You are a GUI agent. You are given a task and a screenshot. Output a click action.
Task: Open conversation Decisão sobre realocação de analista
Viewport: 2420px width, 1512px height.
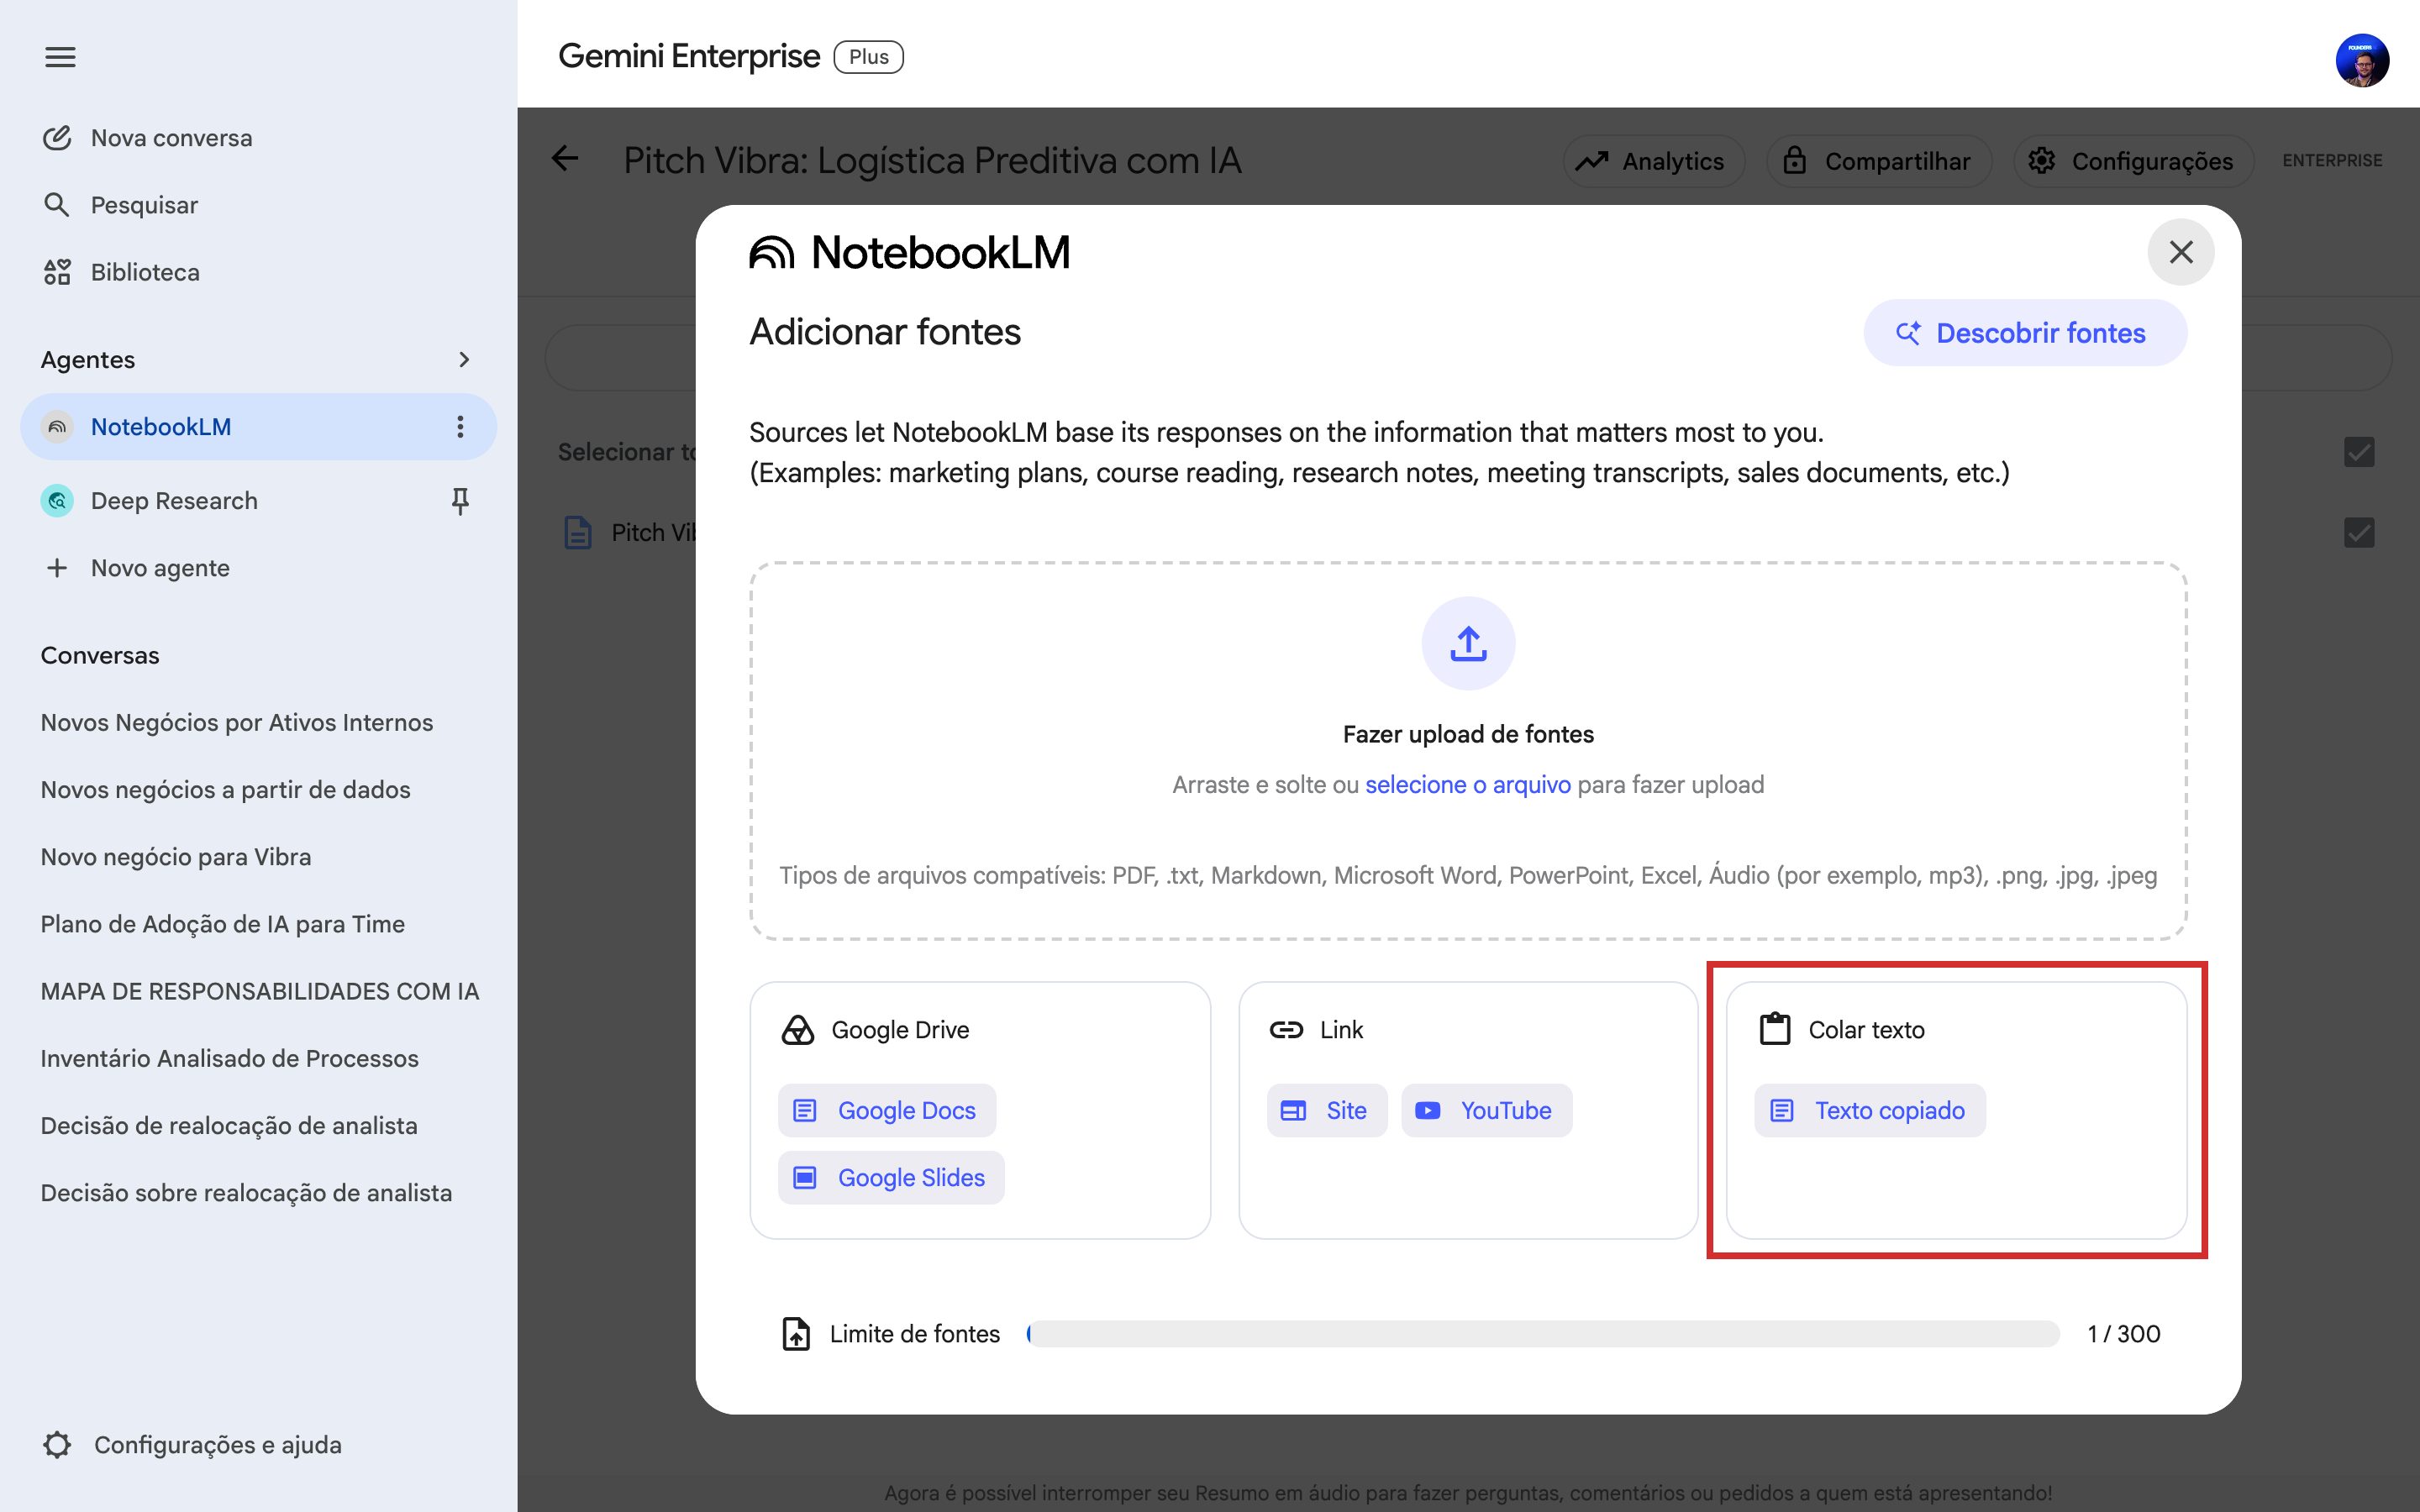[x=246, y=1192]
